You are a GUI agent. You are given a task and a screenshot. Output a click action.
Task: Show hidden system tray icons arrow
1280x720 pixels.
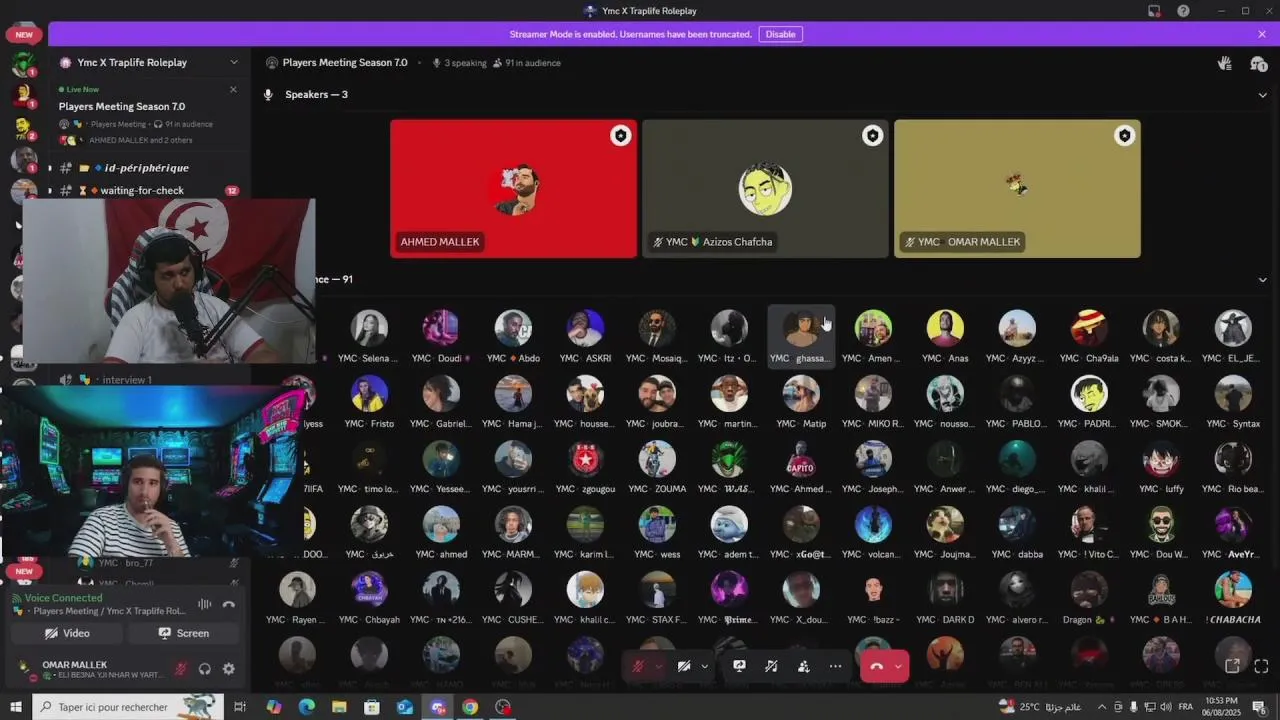click(x=1103, y=707)
